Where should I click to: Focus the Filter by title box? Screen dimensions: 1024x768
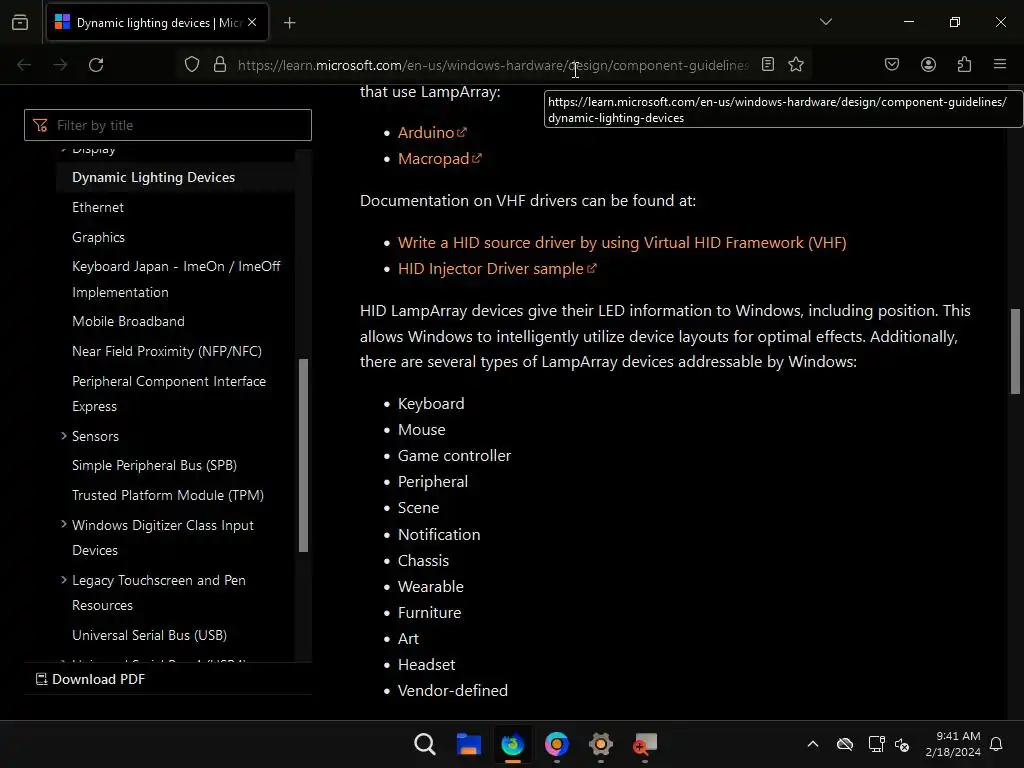(x=168, y=125)
